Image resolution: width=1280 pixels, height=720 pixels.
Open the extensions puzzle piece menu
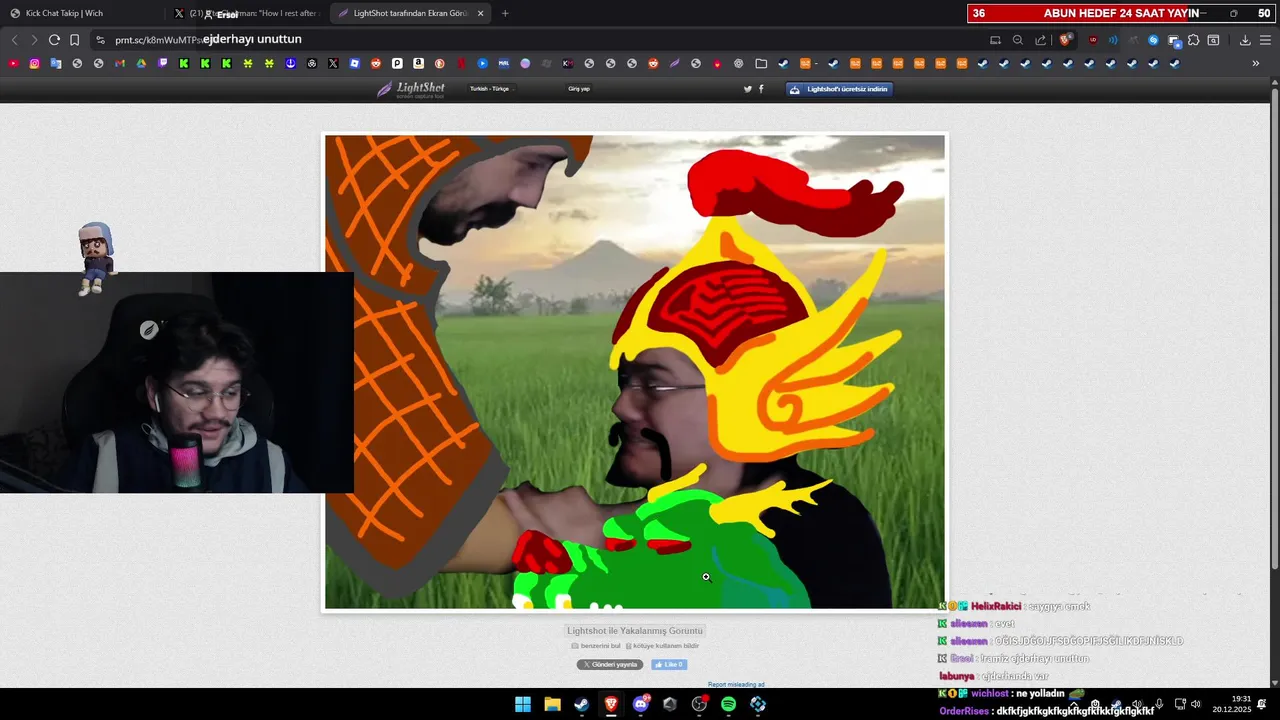click(1193, 40)
